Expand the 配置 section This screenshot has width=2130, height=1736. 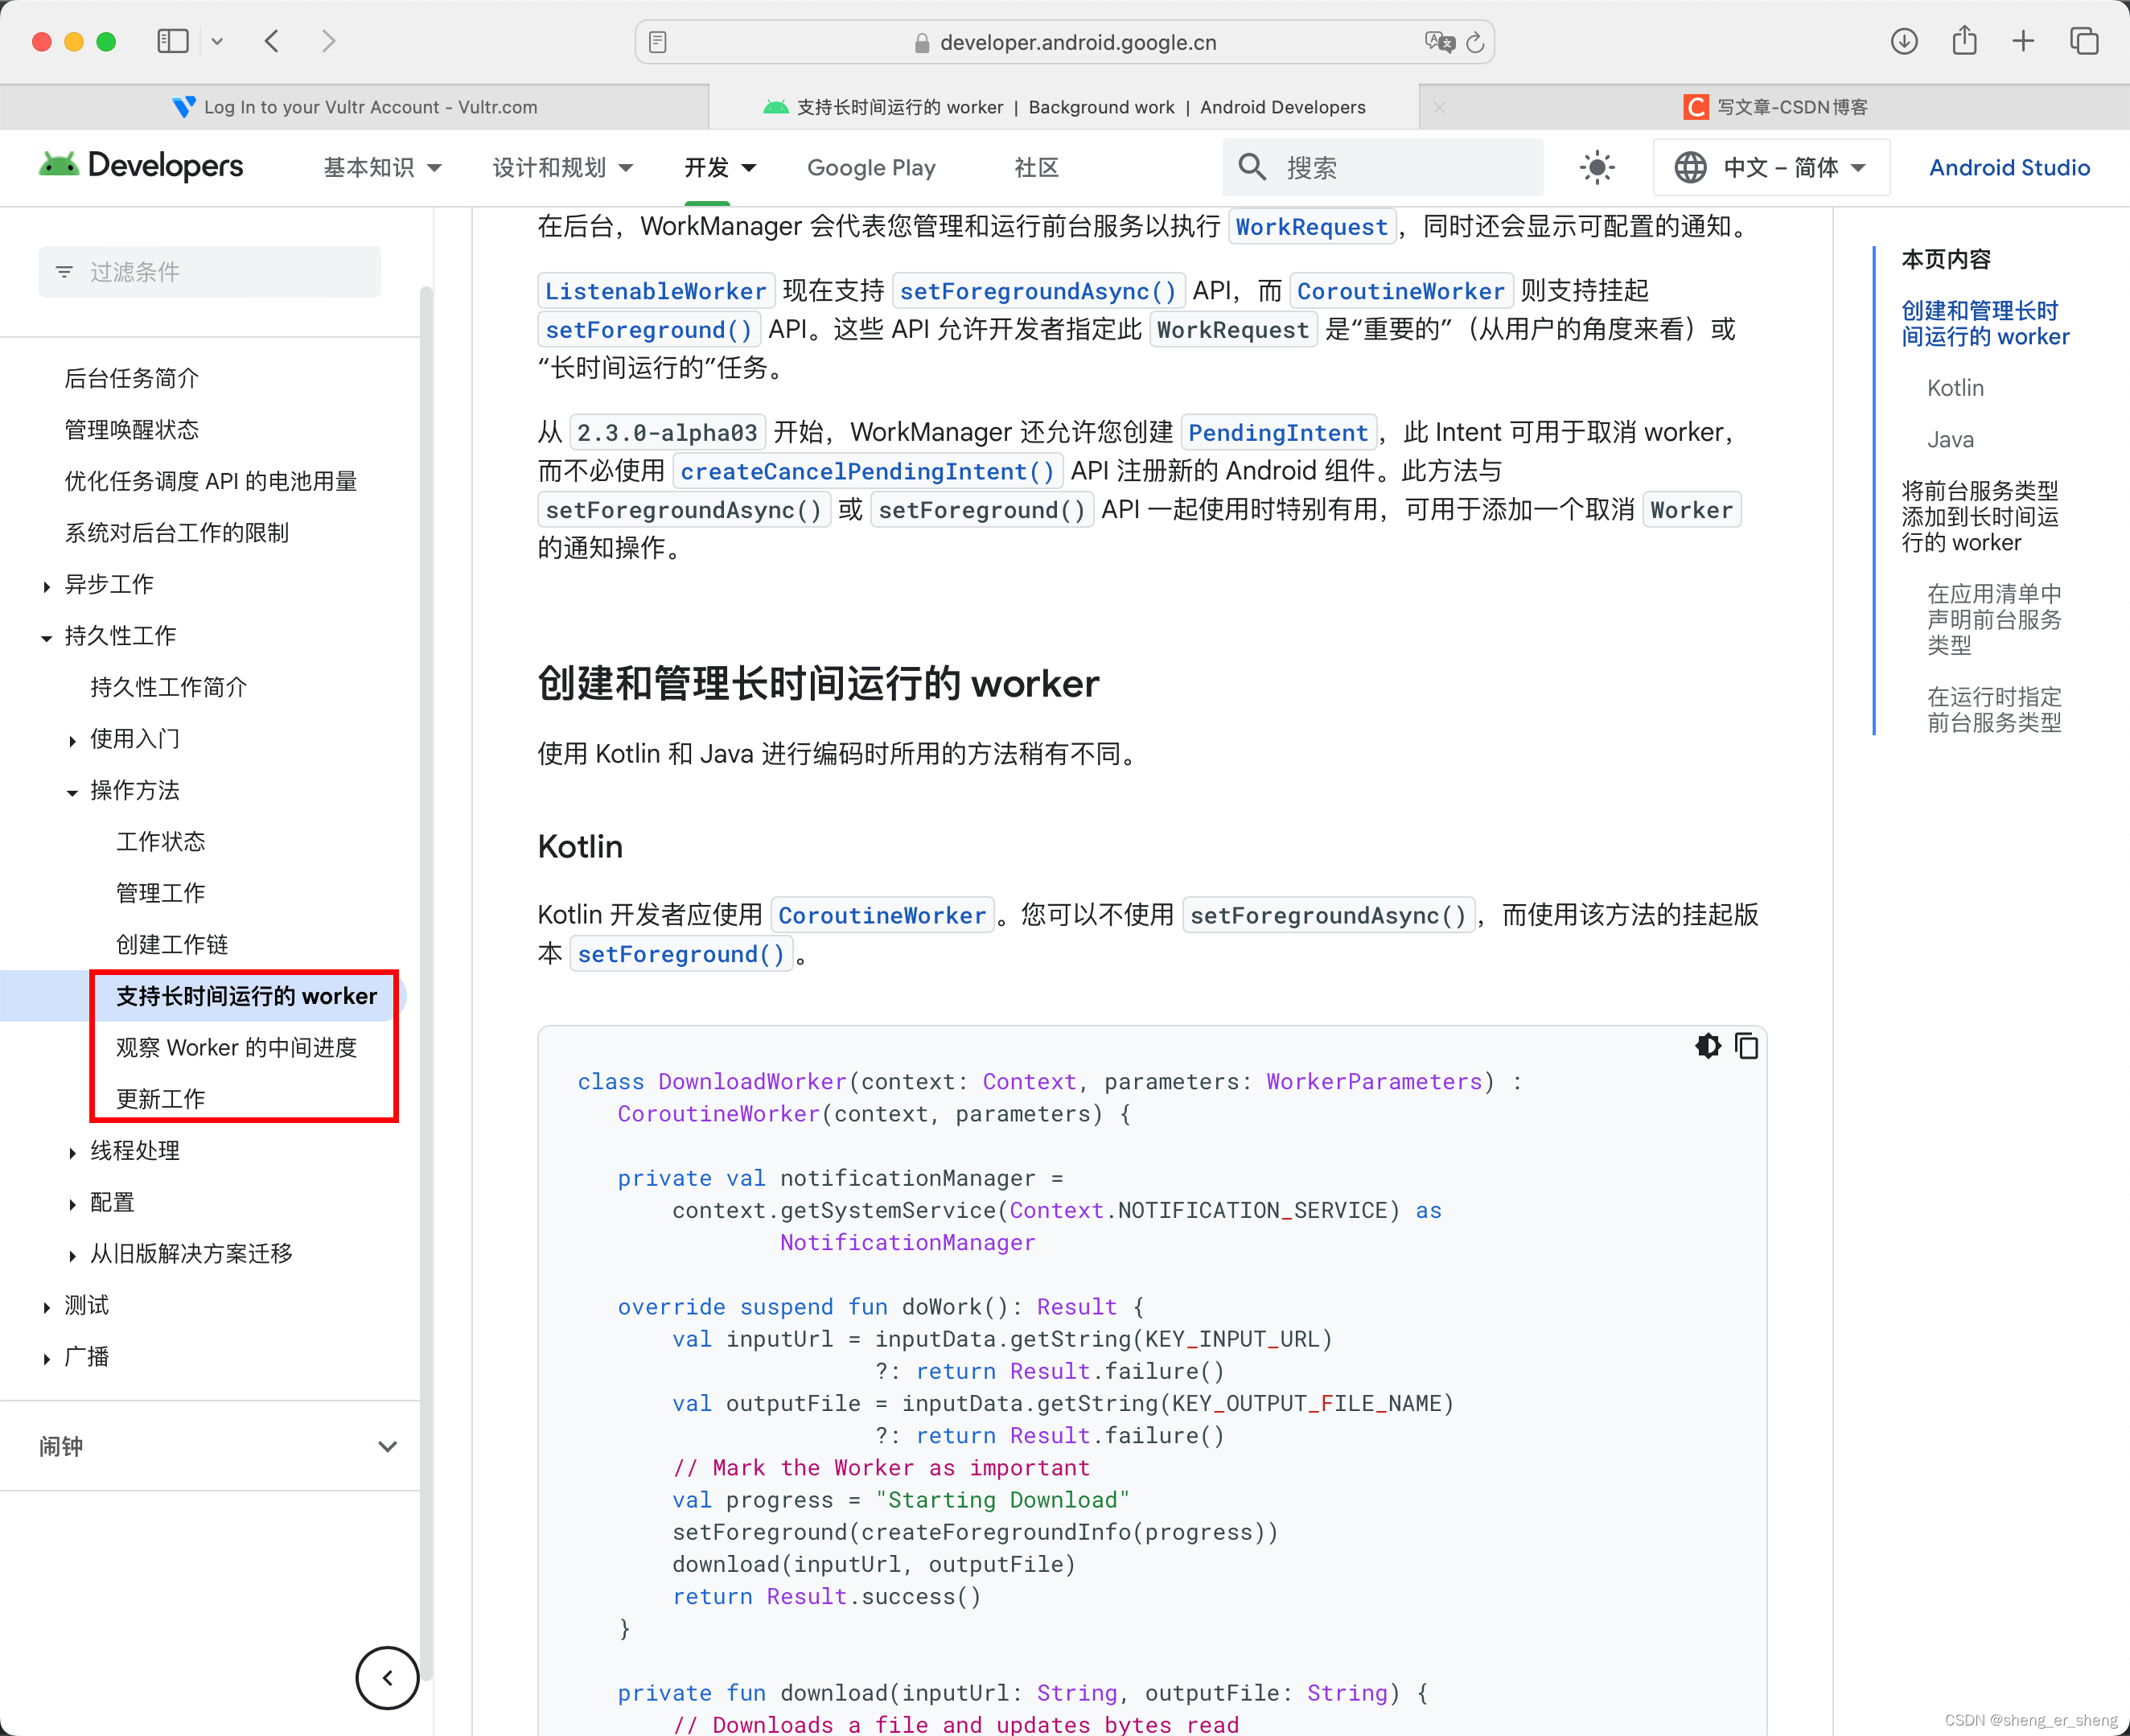[x=72, y=1204]
